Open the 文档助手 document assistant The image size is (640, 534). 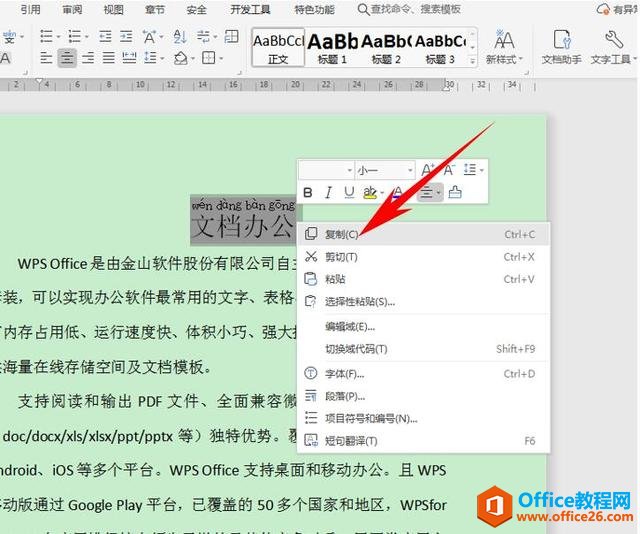(561, 47)
